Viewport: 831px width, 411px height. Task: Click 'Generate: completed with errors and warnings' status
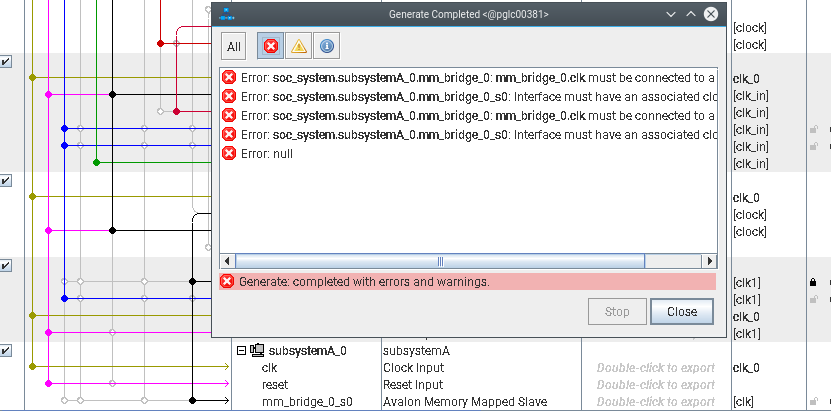364,282
